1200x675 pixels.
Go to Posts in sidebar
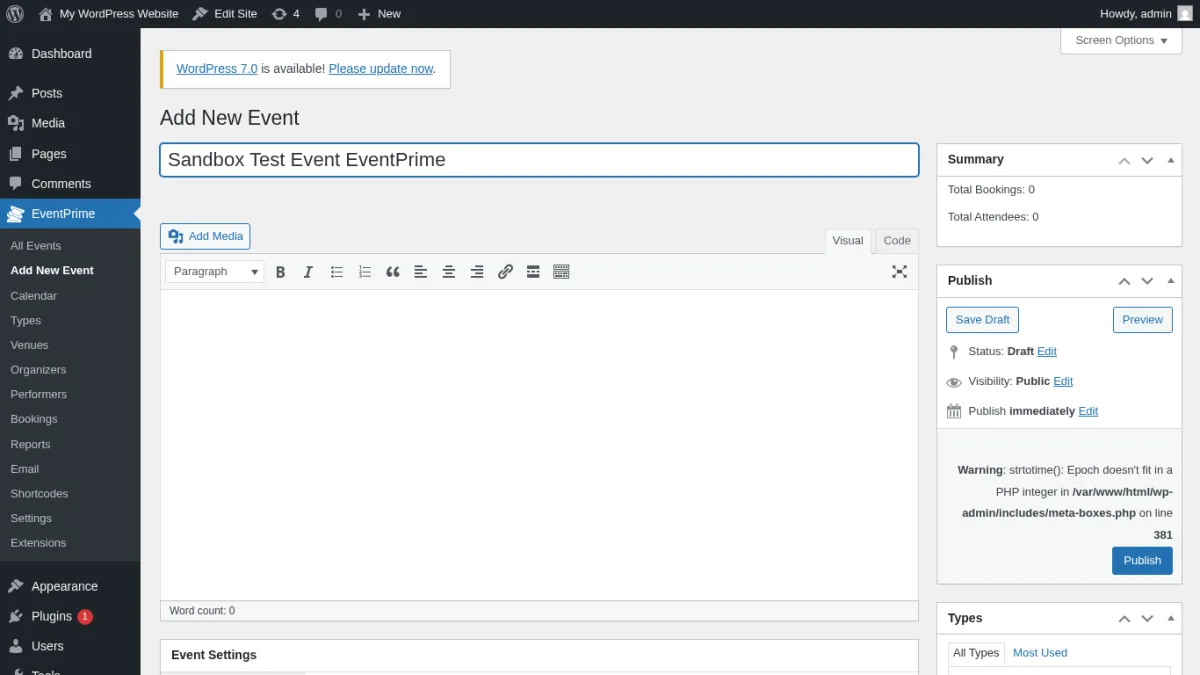click(x=70, y=93)
